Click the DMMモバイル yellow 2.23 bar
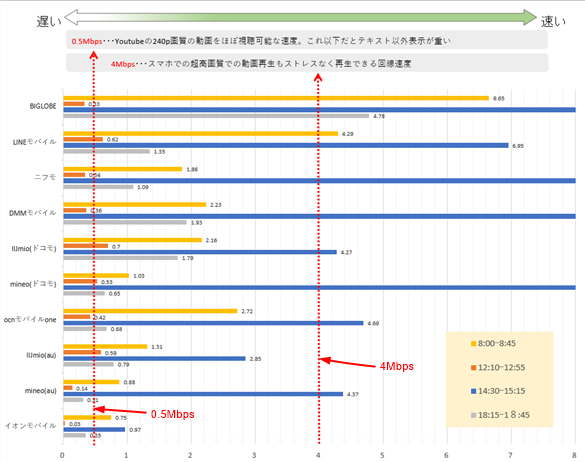Viewport: 585px width, 462px height. [x=135, y=205]
